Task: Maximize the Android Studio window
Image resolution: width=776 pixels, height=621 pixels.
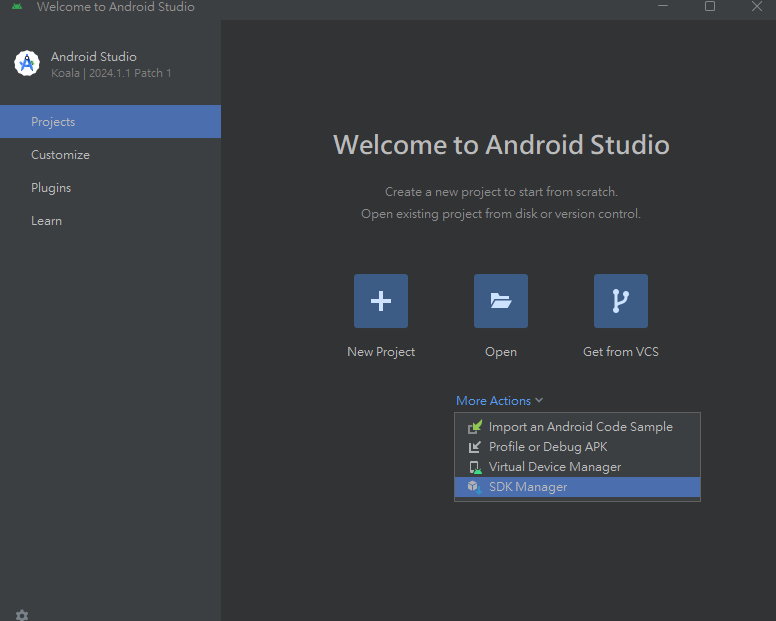Action: coord(710,6)
